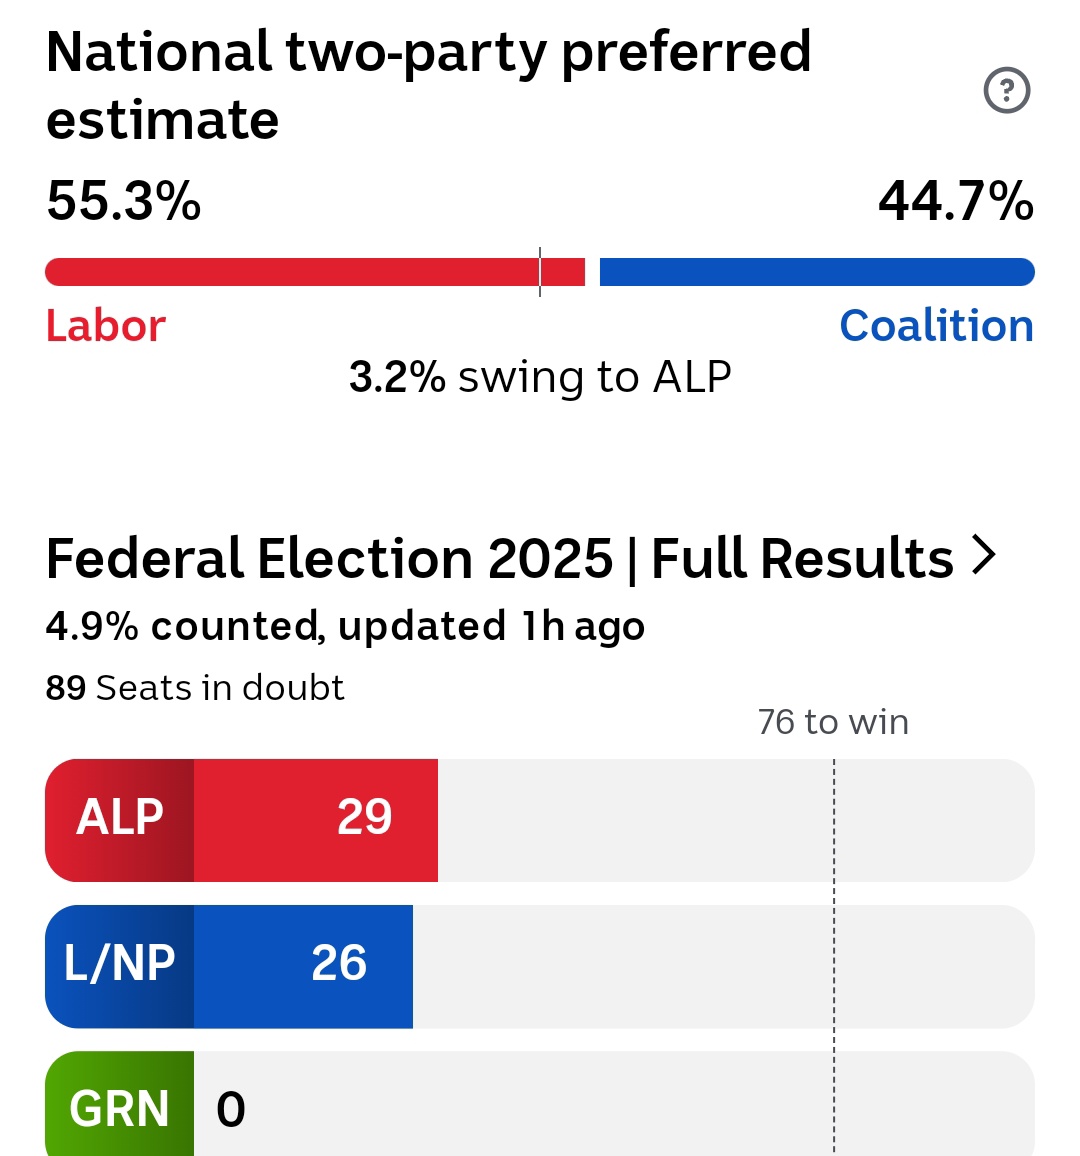This screenshot has width=1080, height=1156.
Task: Tap the 44.7% Coalition percentage
Action: pyautogui.click(x=956, y=201)
